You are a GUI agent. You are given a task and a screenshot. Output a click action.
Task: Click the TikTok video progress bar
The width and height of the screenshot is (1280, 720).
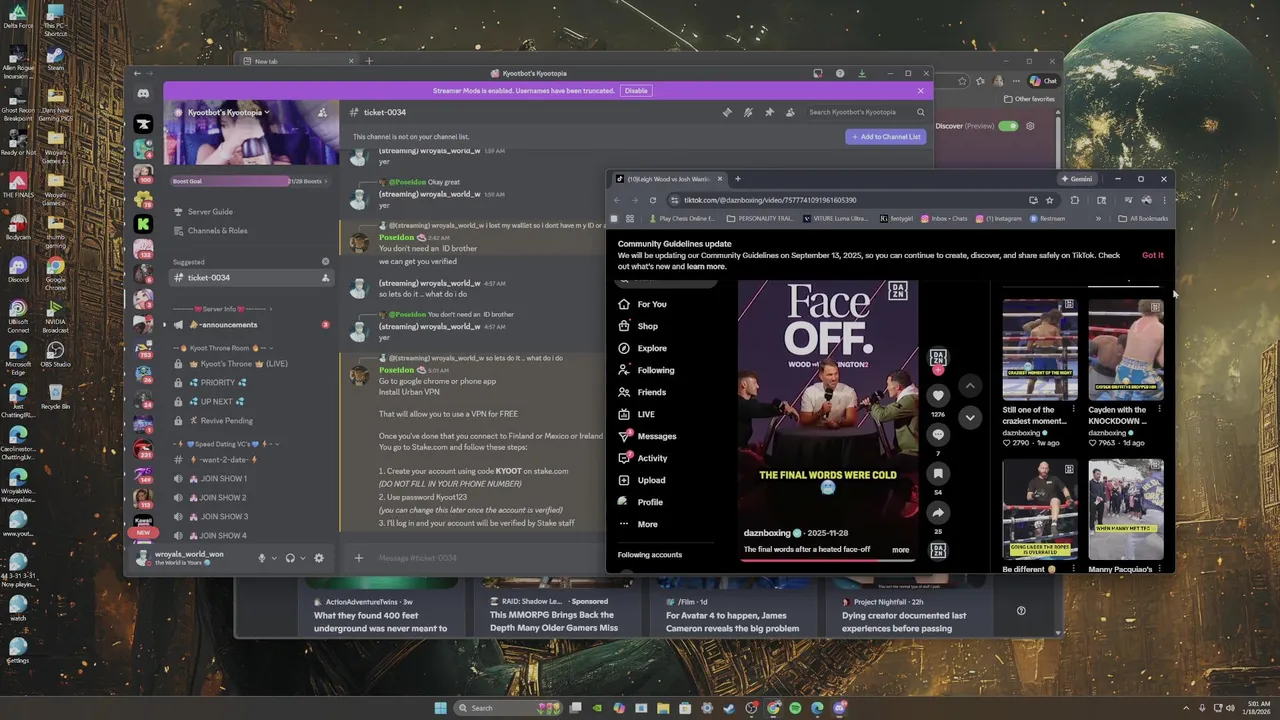pyautogui.click(x=827, y=560)
